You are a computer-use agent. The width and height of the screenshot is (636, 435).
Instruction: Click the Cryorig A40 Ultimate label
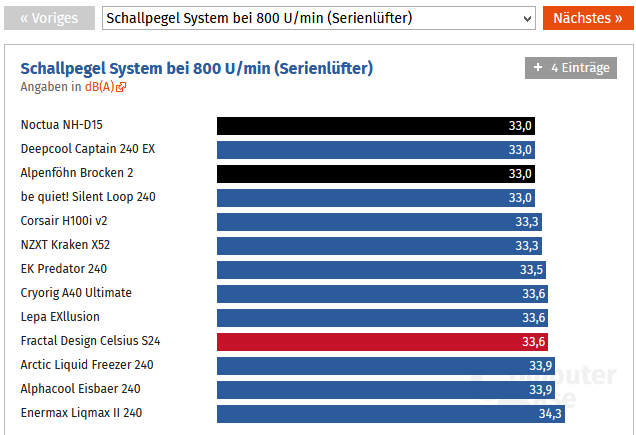[76, 293]
